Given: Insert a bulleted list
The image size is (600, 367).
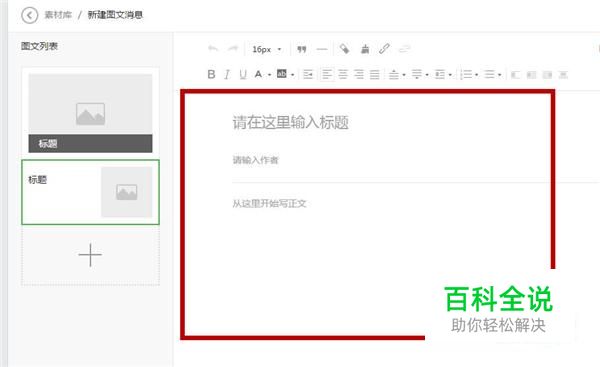Looking at the screenshot, I should (x=489, y=74).
